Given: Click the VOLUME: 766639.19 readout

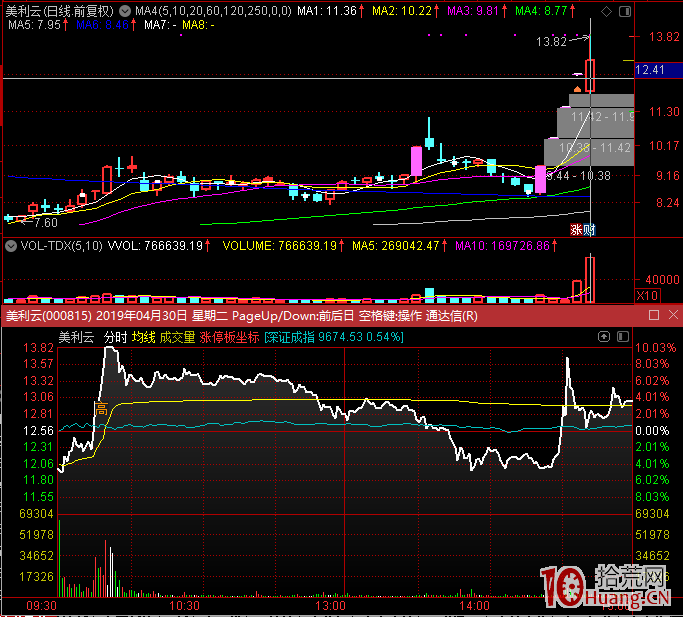Looking at the screenshot, I should [280, 246].
